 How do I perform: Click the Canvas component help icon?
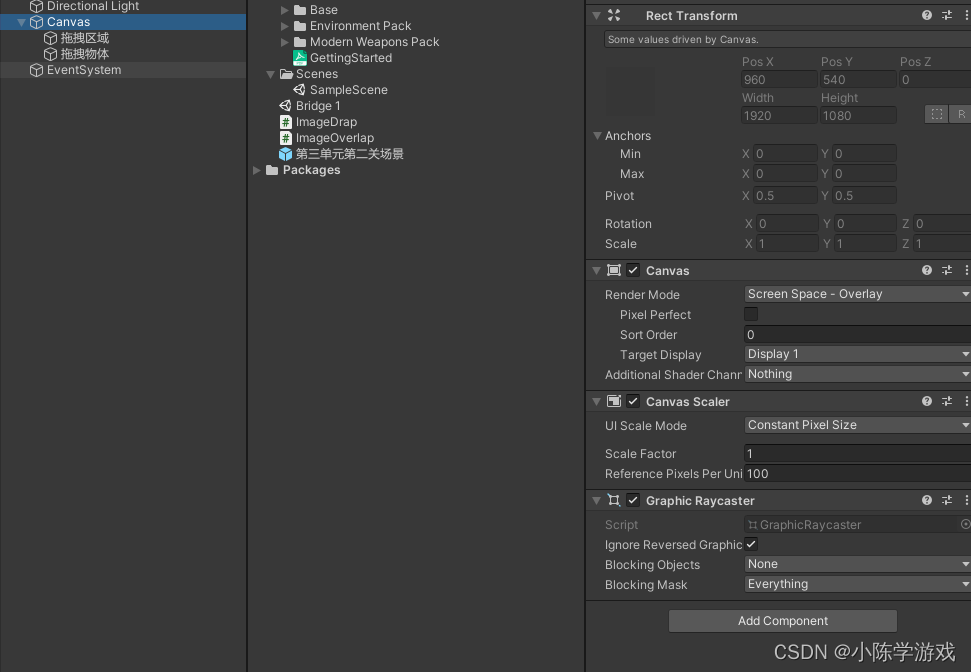926,270
